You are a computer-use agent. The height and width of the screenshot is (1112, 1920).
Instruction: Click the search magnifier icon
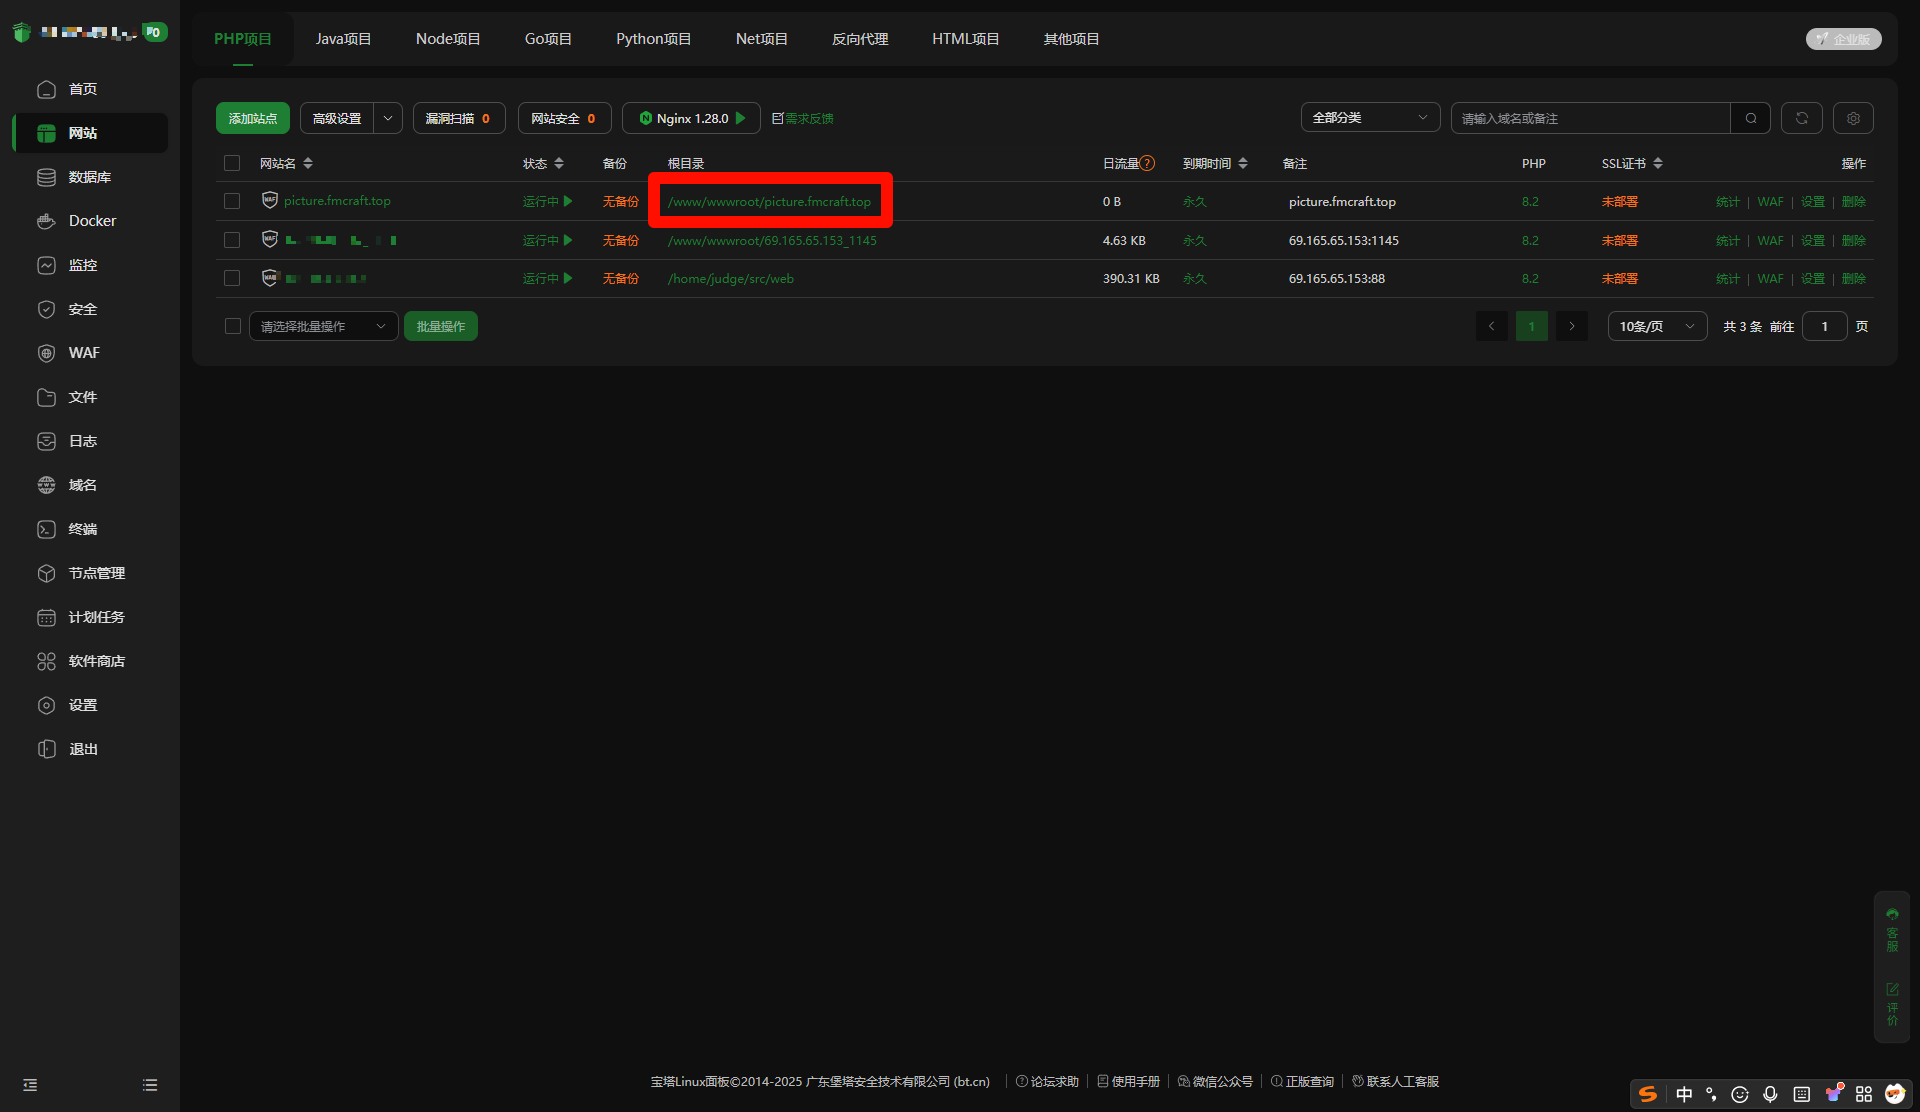coord(1750,118)
